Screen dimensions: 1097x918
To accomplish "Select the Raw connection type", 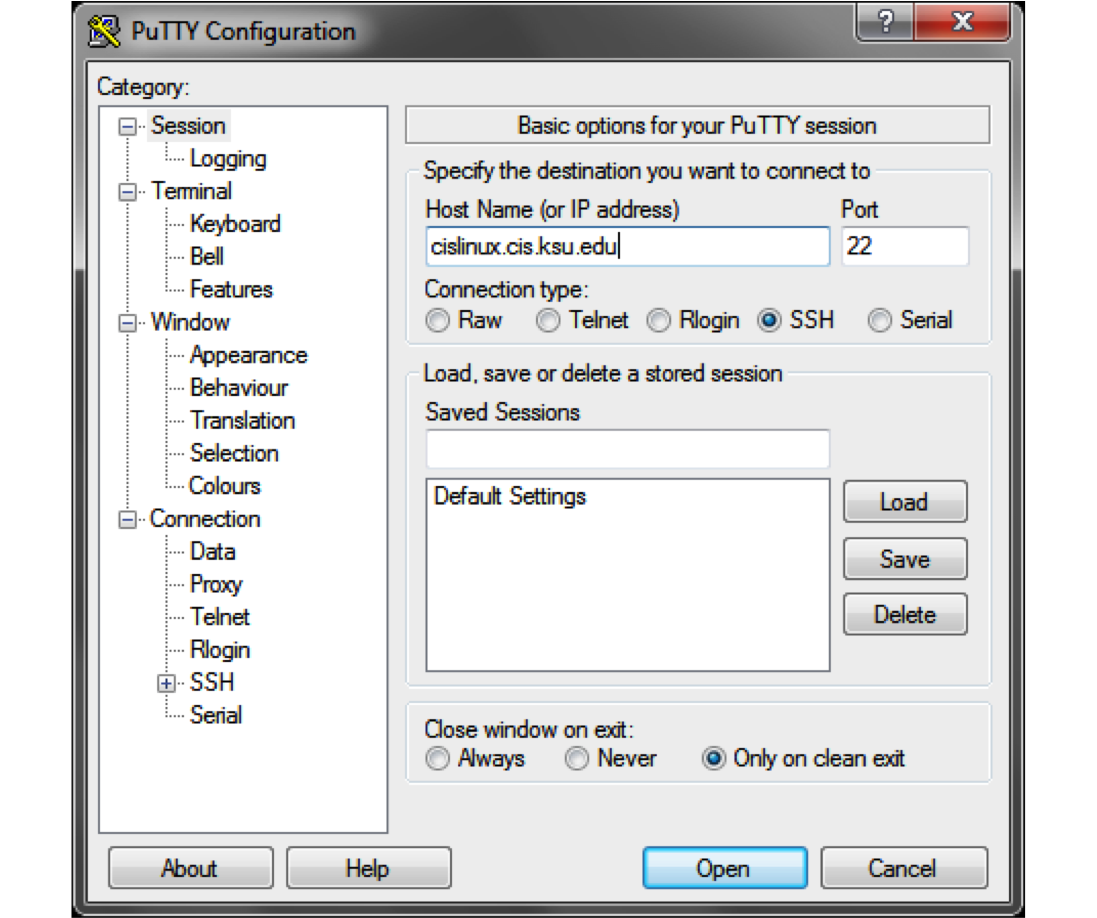I will [x=438, y=321].
